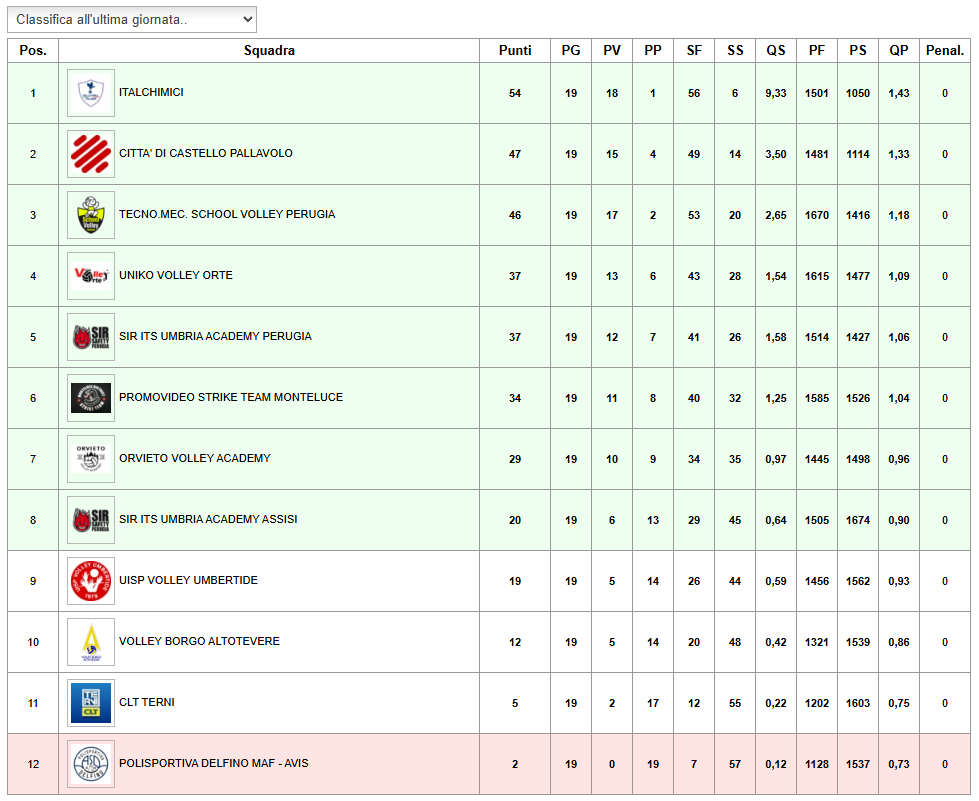Click the CLT Terni logo
979x801 pixels.
coord(91,703)
